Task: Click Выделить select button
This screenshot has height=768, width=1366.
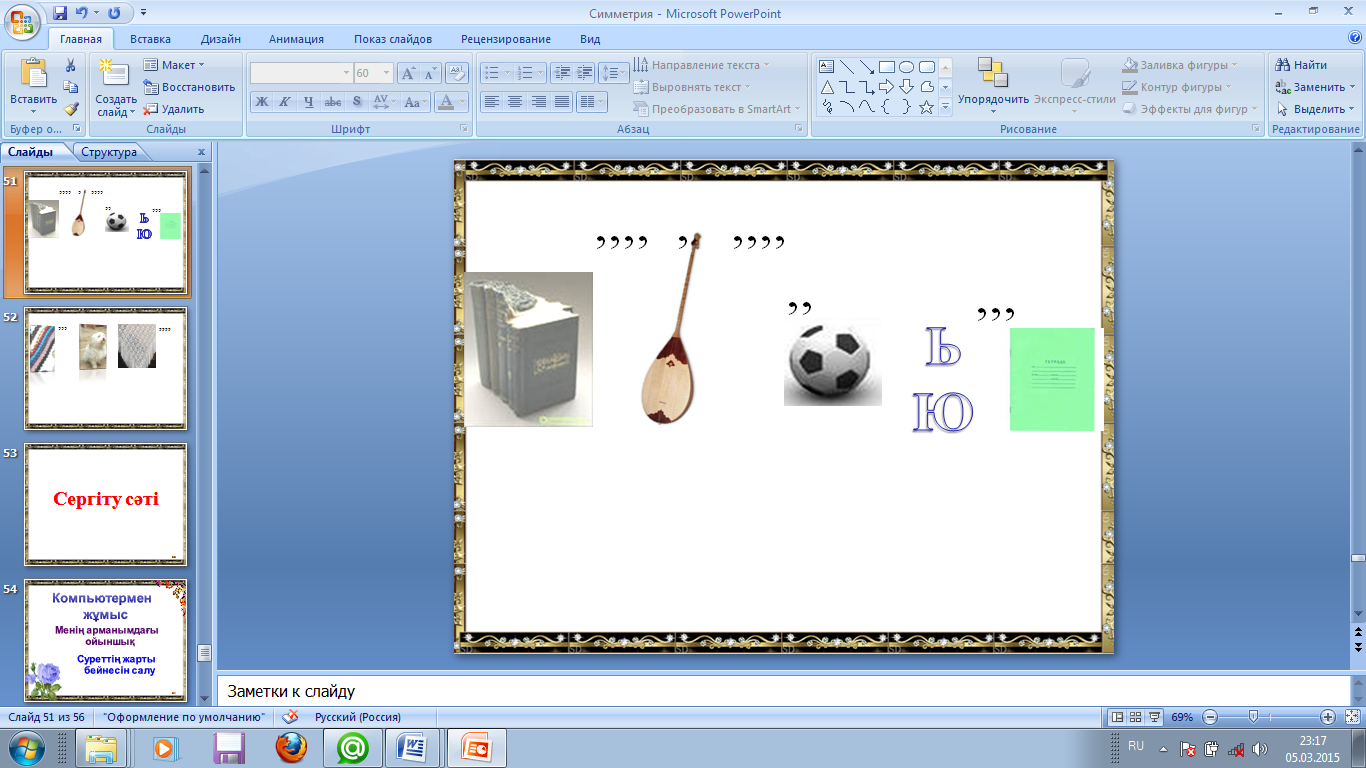Action: (1314, 109)
